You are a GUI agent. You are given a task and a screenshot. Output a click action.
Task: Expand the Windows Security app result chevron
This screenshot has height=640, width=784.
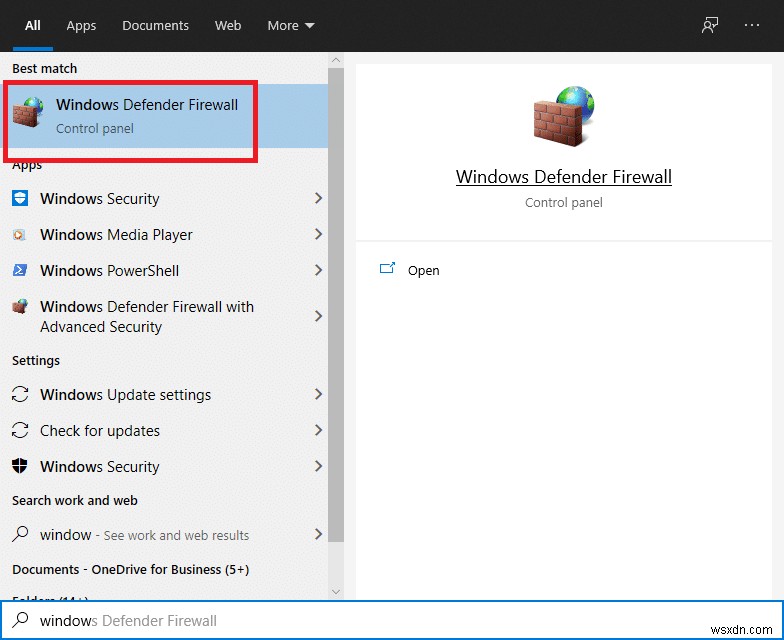coord(318,198)
